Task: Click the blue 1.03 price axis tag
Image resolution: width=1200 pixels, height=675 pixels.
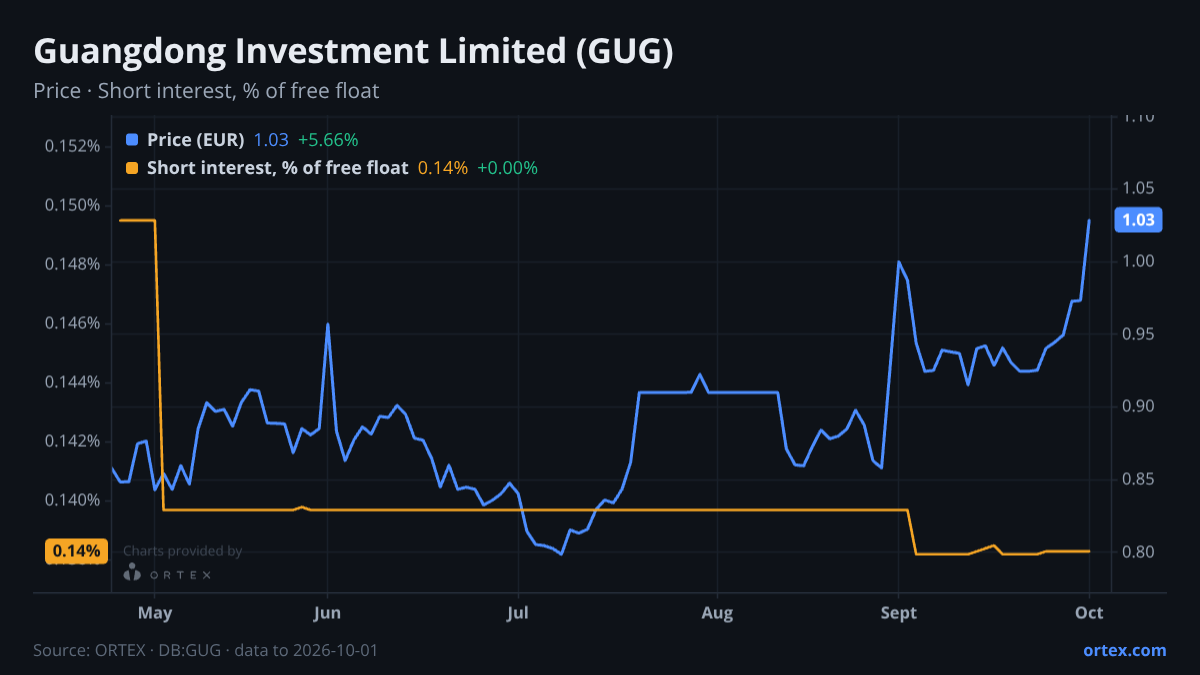Action: click(x=1137, y=220)
